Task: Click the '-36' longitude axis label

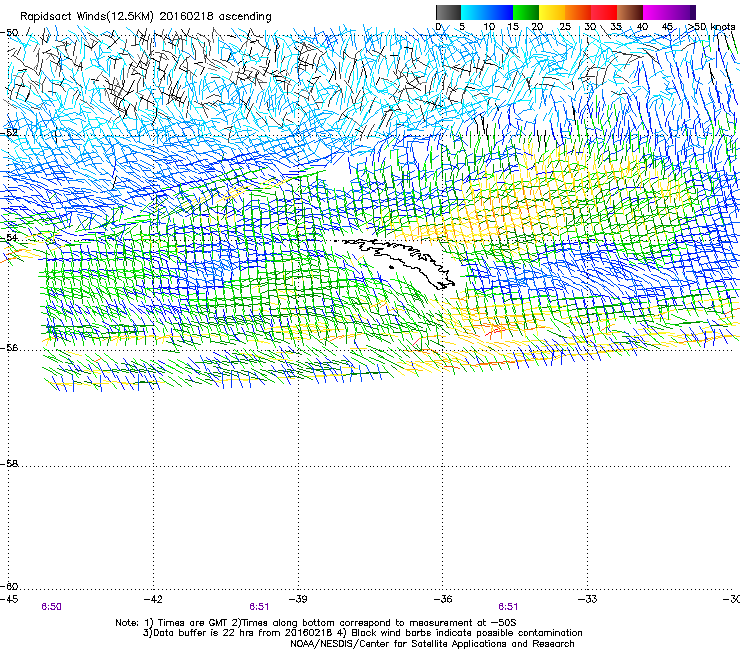Action: 443,599
